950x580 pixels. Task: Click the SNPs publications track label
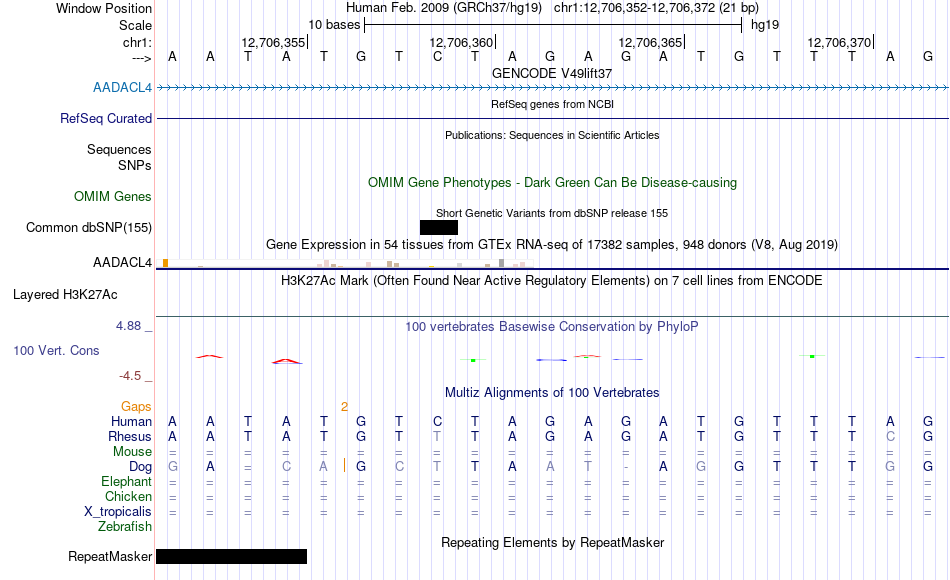coord(135,165)
